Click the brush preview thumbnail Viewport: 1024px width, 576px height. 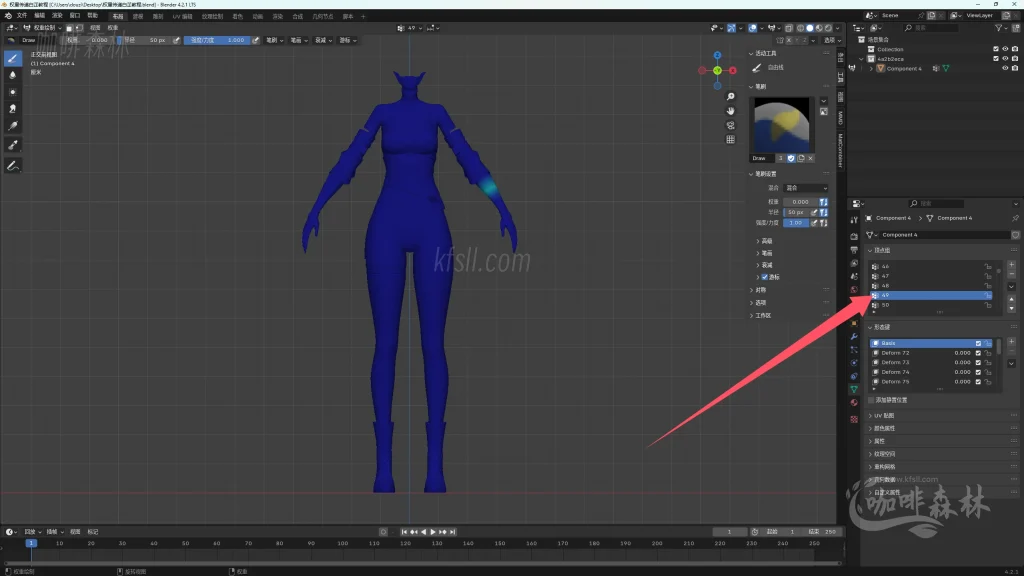[782, 125]
